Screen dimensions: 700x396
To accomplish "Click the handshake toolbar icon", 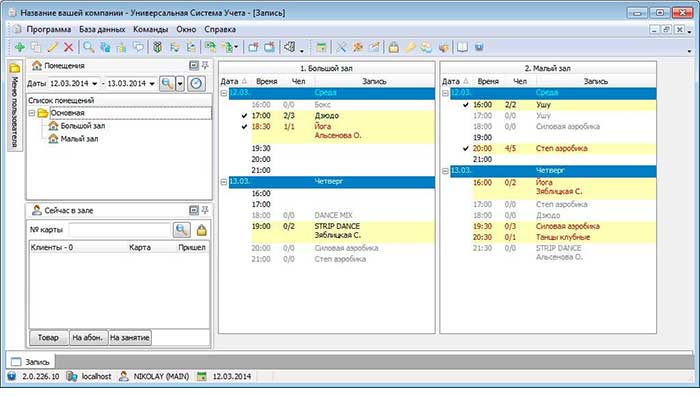I will coord(443,47).
